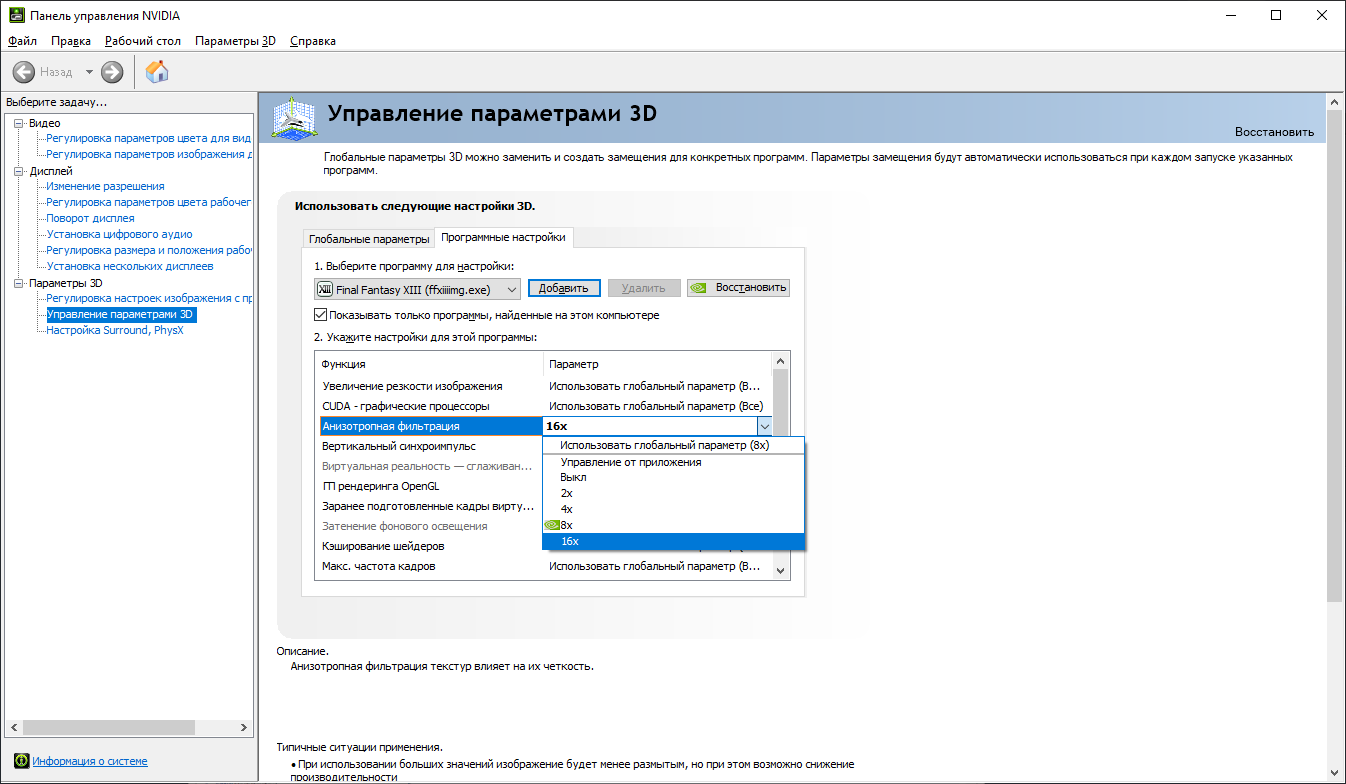1346x784 pixels.
Task: Click the Параметр column header
Action: (x=658, y=364)
